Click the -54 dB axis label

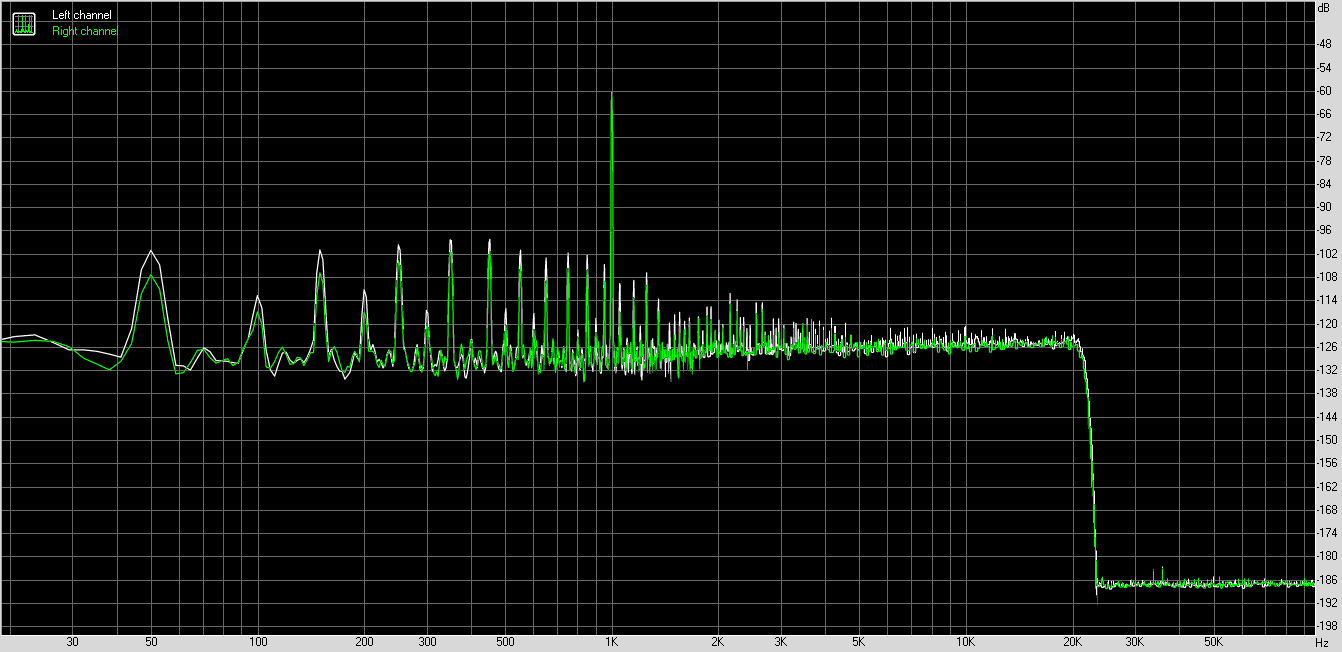(x=1326, y=68)
